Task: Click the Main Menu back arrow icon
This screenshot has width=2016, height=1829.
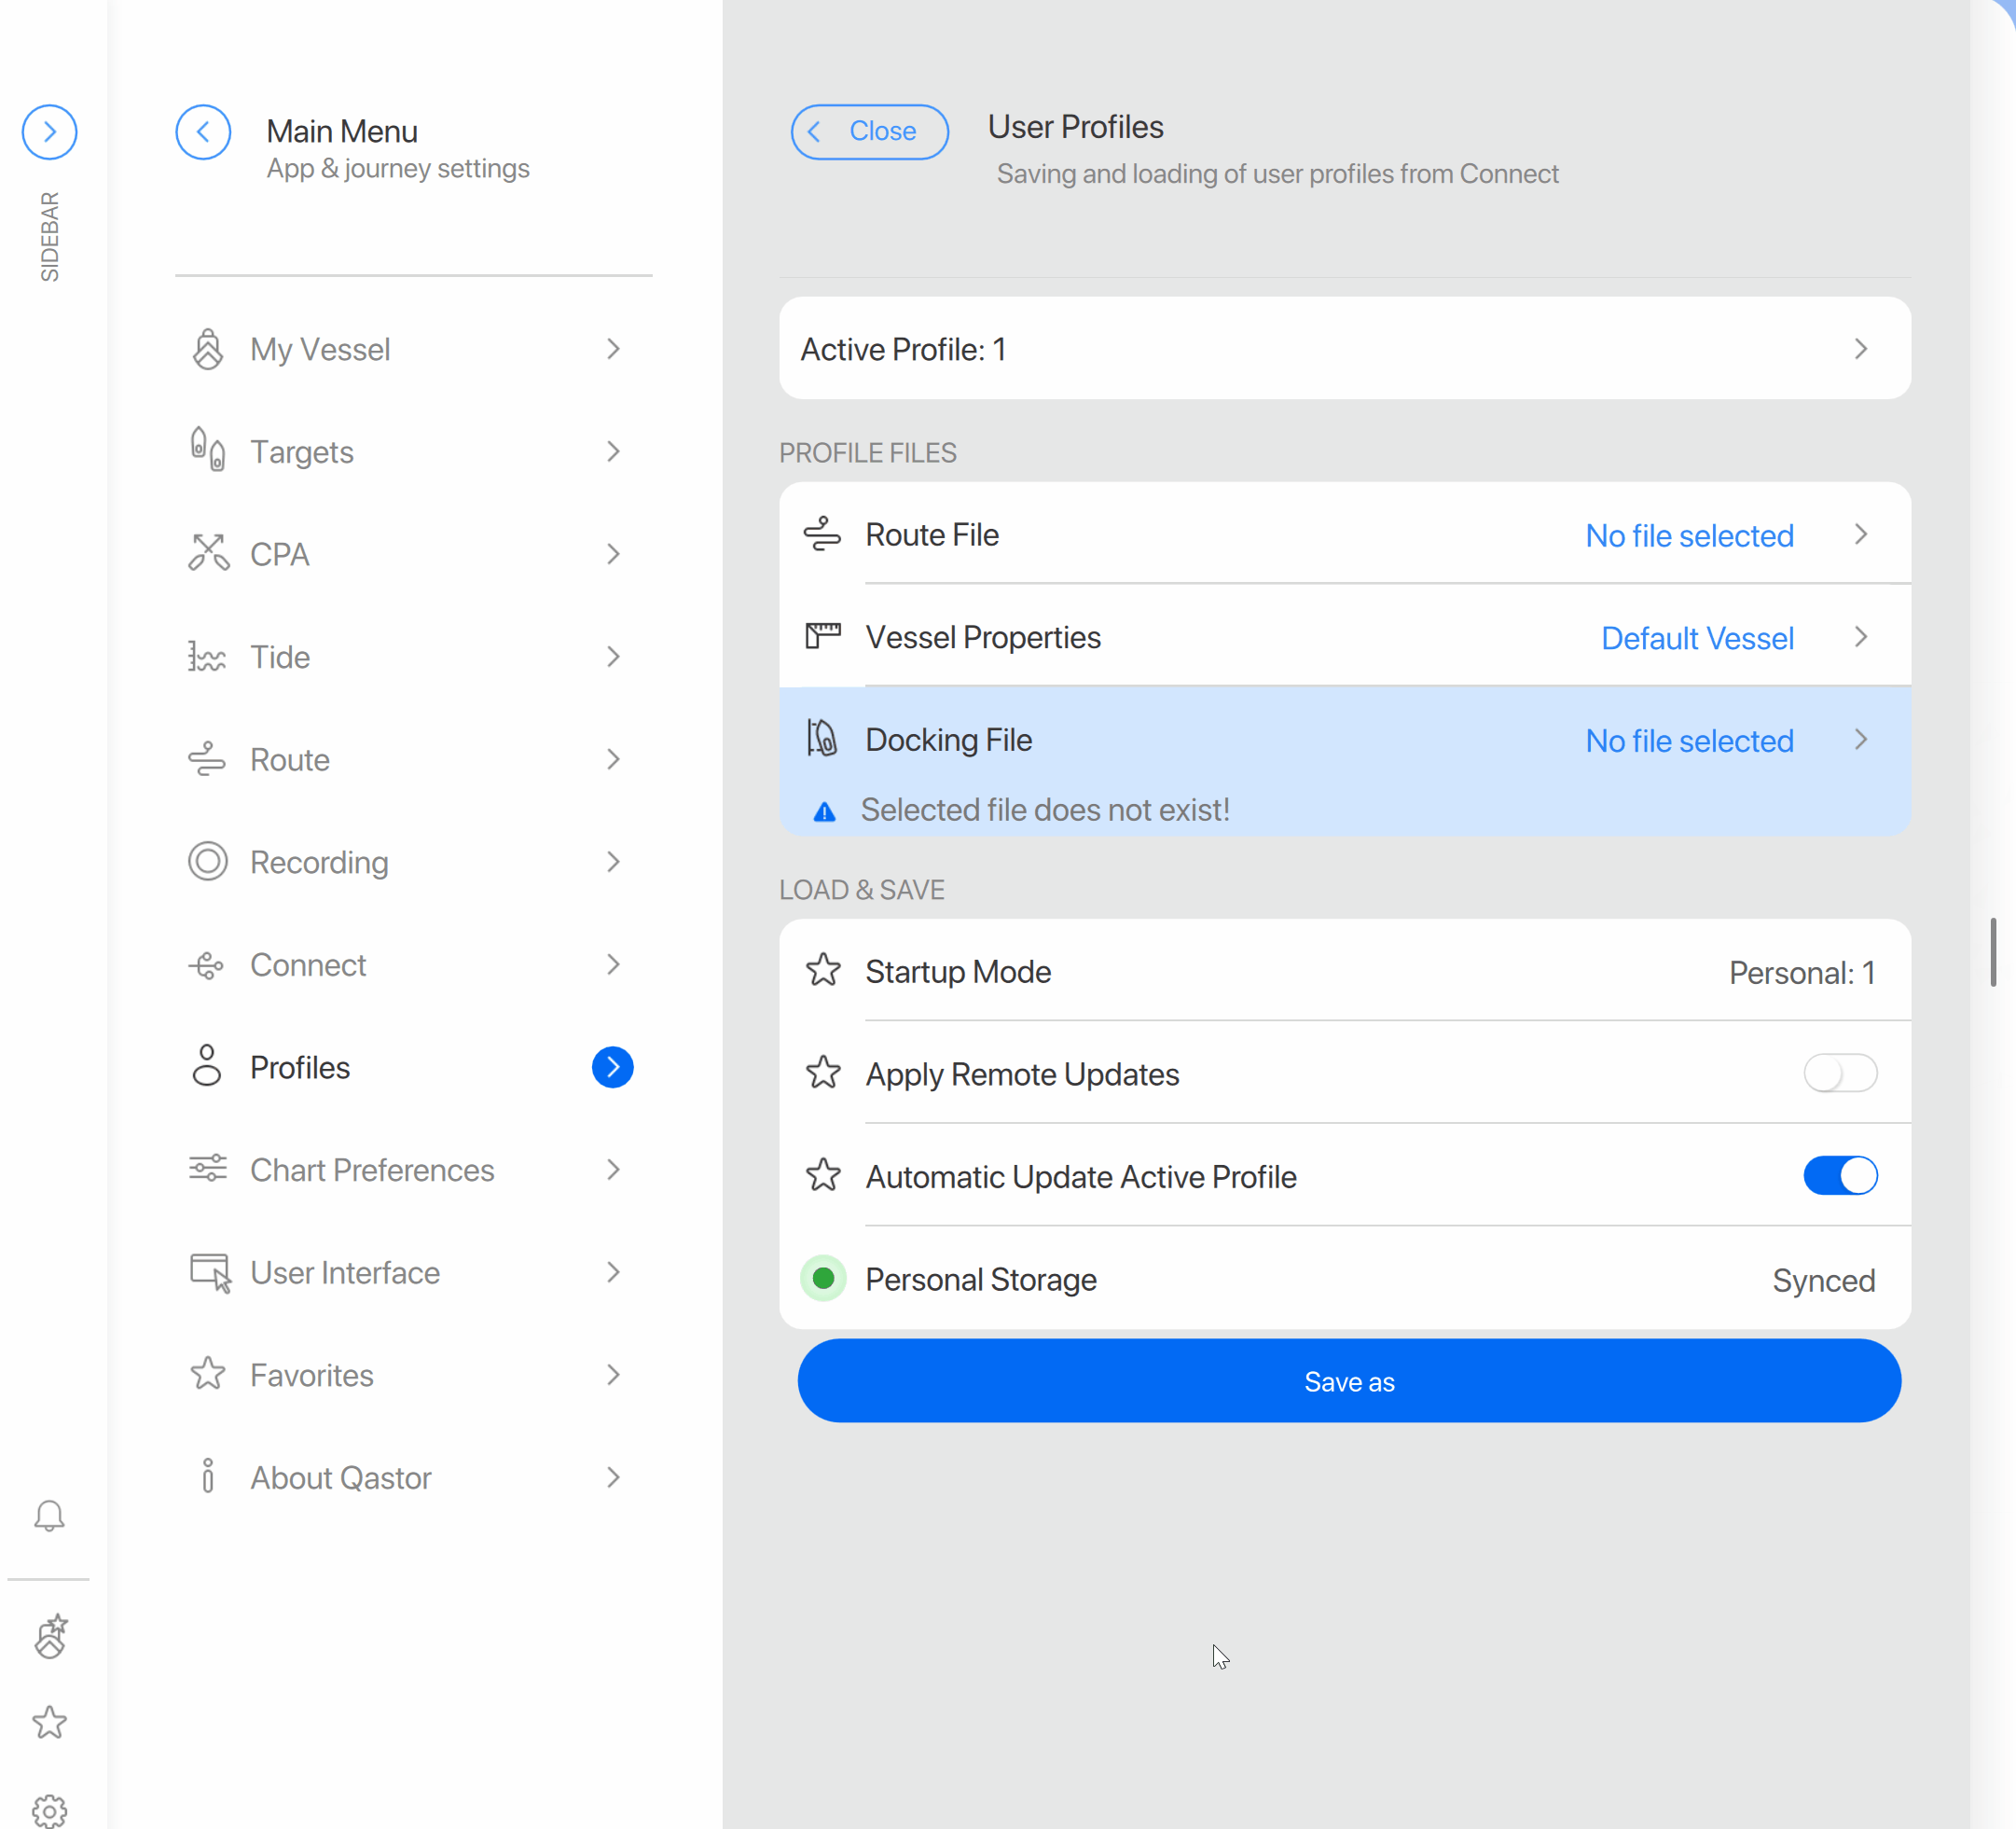Action: coord(203,132)
